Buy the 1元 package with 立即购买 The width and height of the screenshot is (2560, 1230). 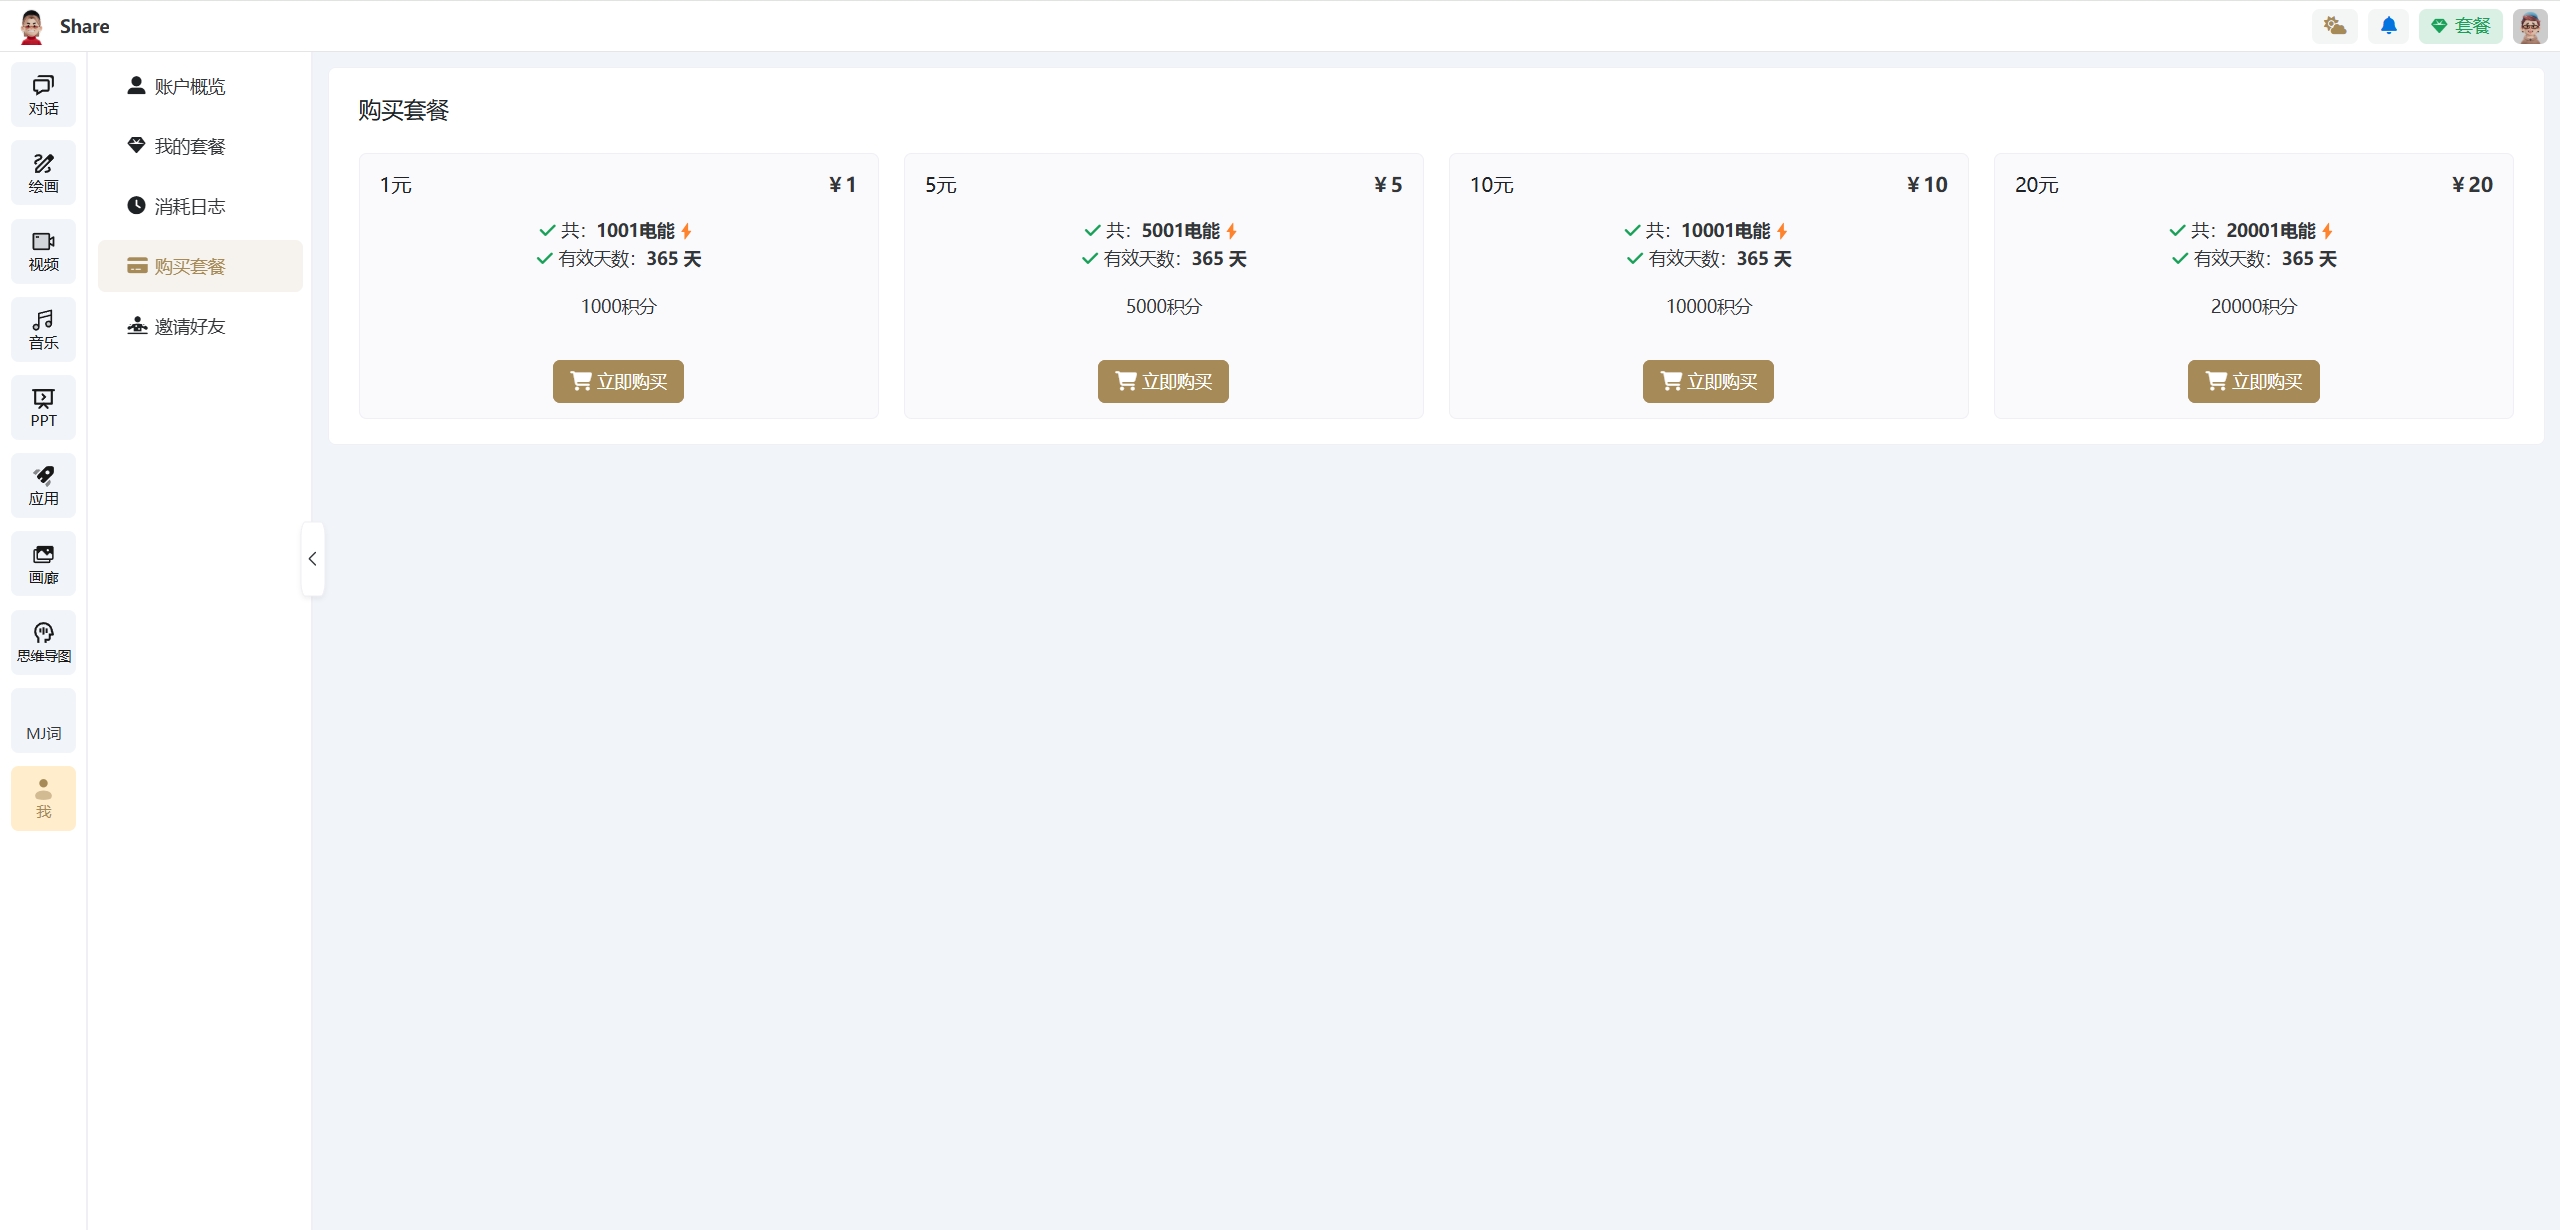point(618,382)
